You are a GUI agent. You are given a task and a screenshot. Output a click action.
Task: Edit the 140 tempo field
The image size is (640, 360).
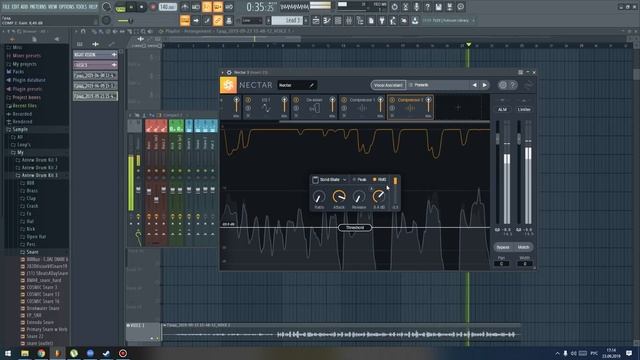(x=167, y=7)
